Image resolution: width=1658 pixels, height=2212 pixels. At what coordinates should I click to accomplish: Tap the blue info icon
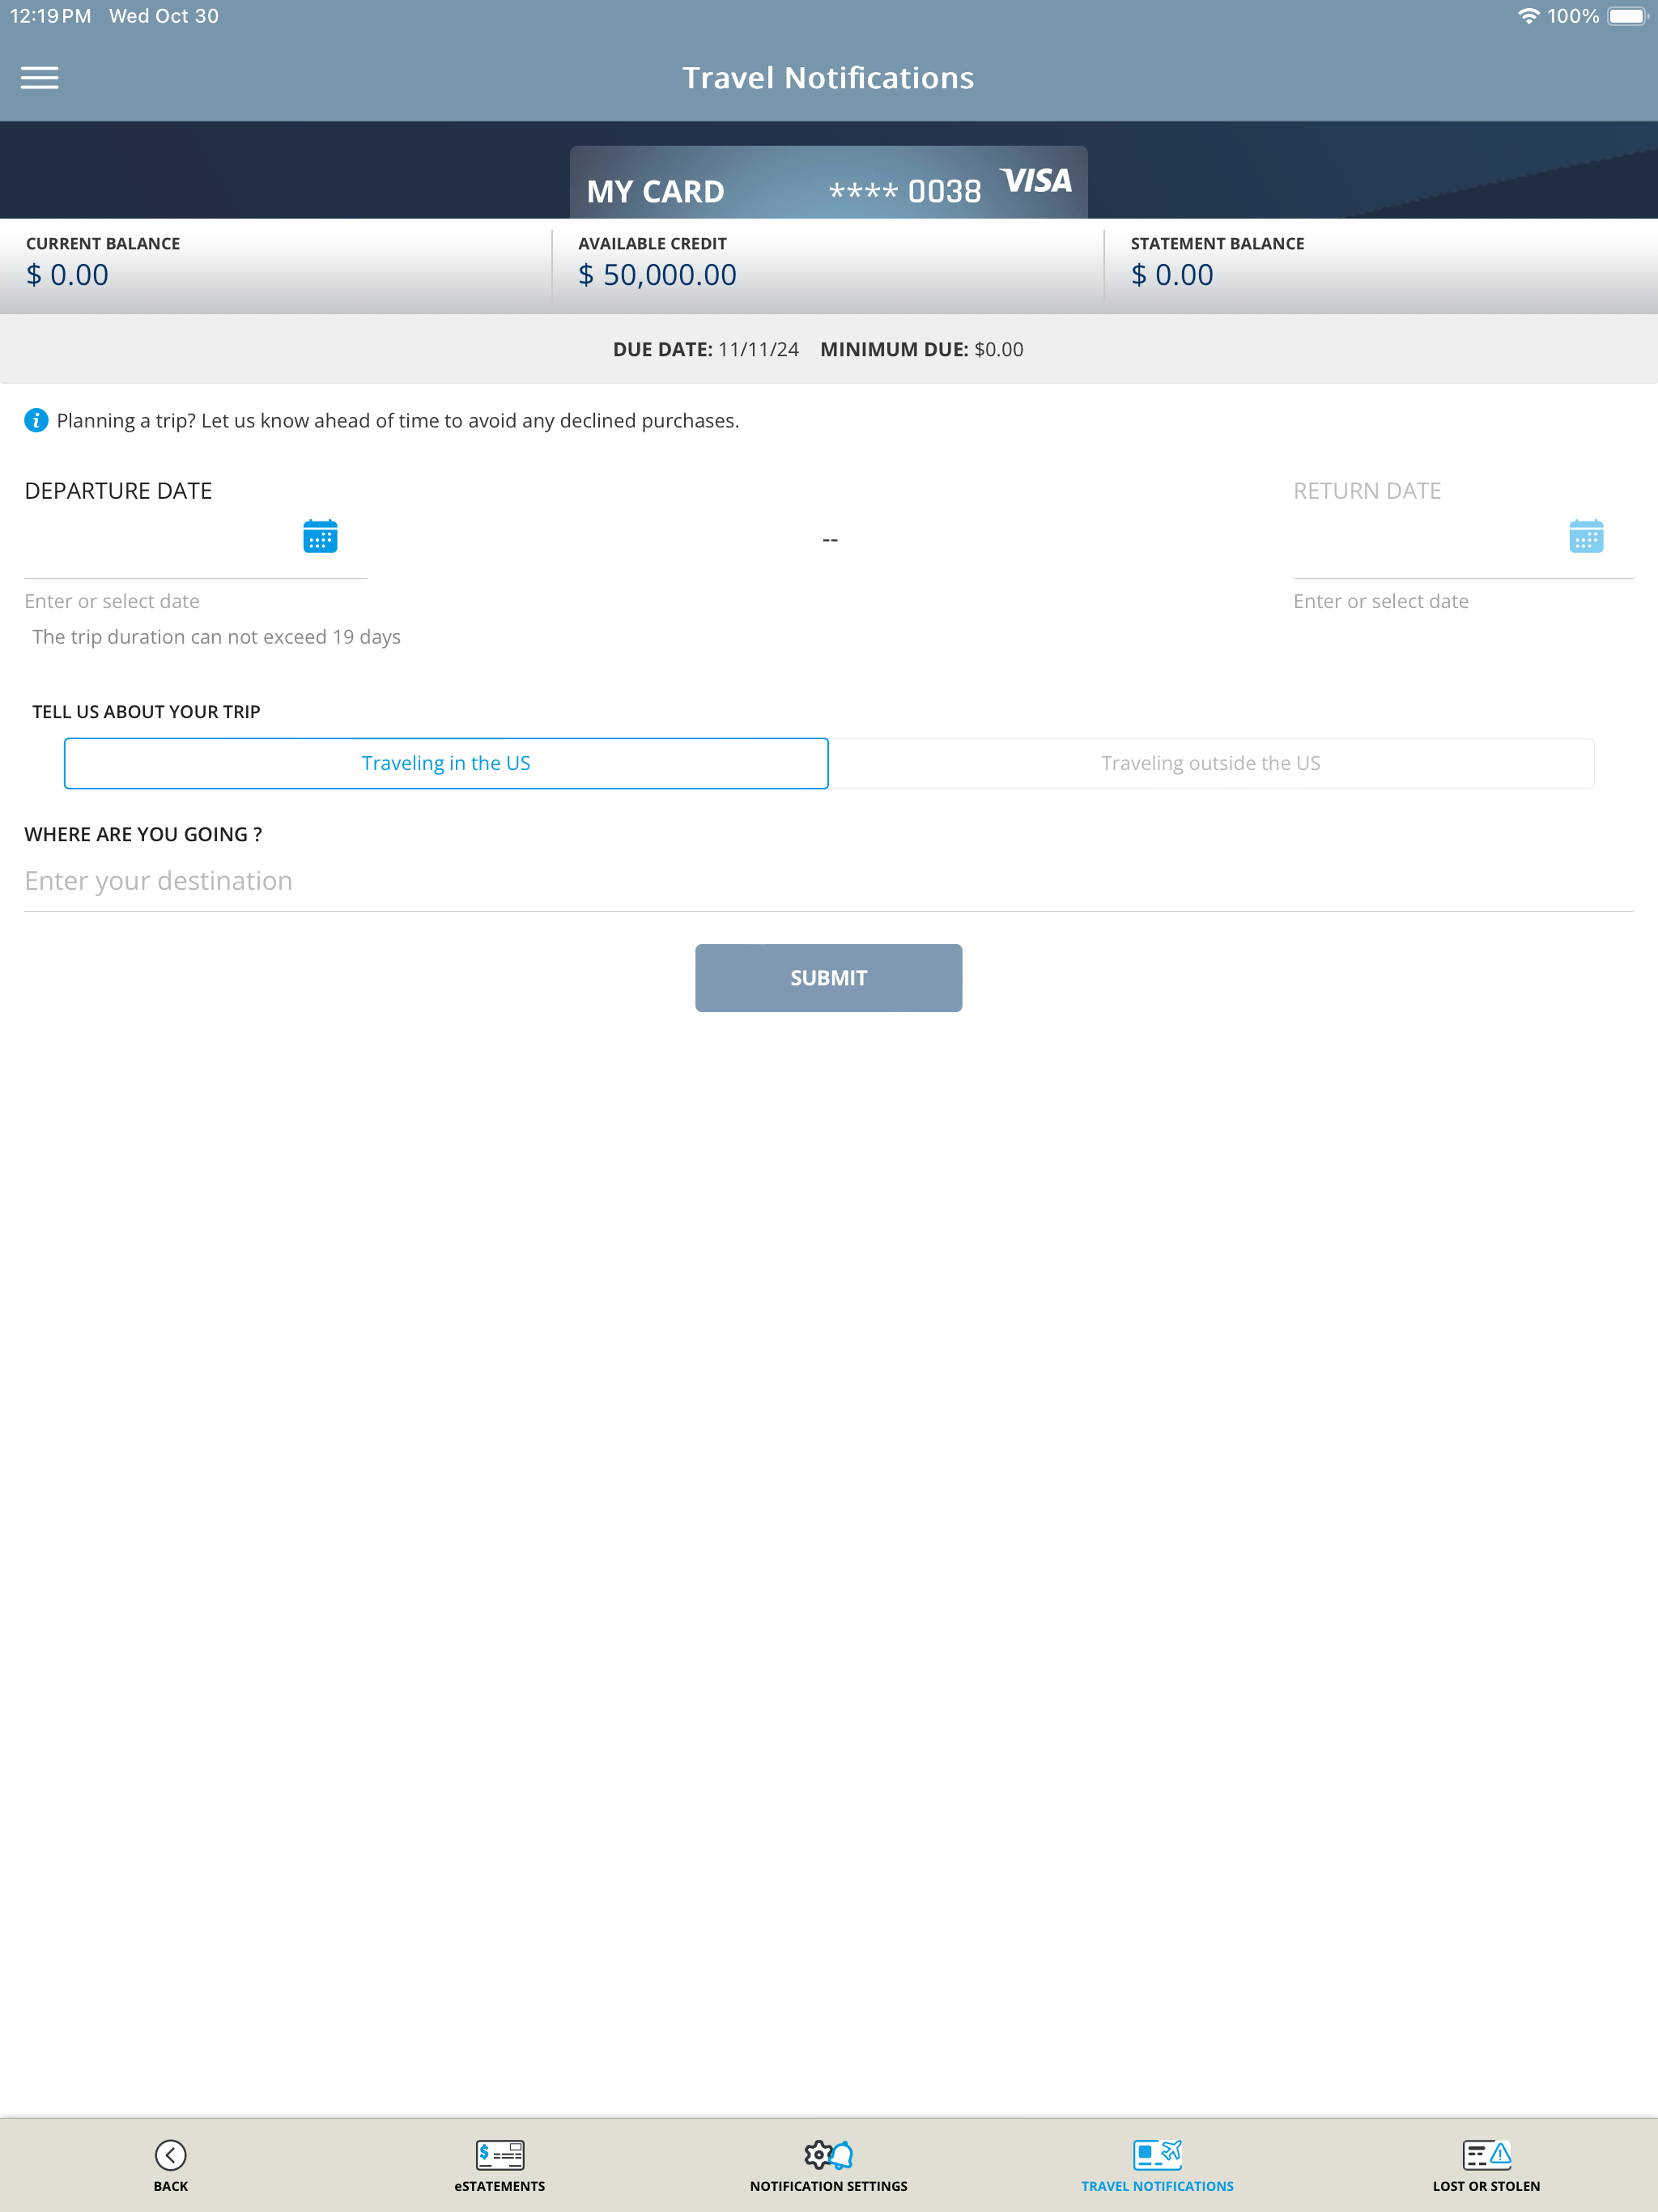pos(36,420)
